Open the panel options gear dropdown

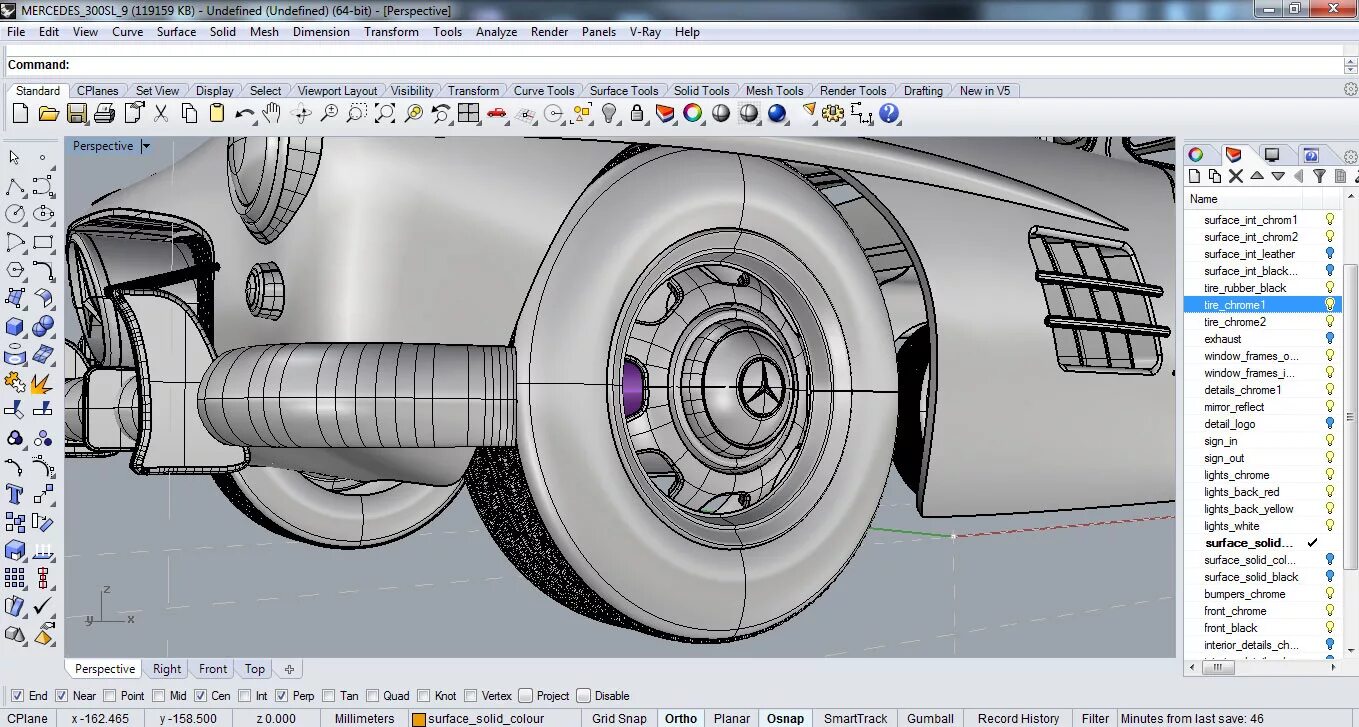[x=1351, y=156]
